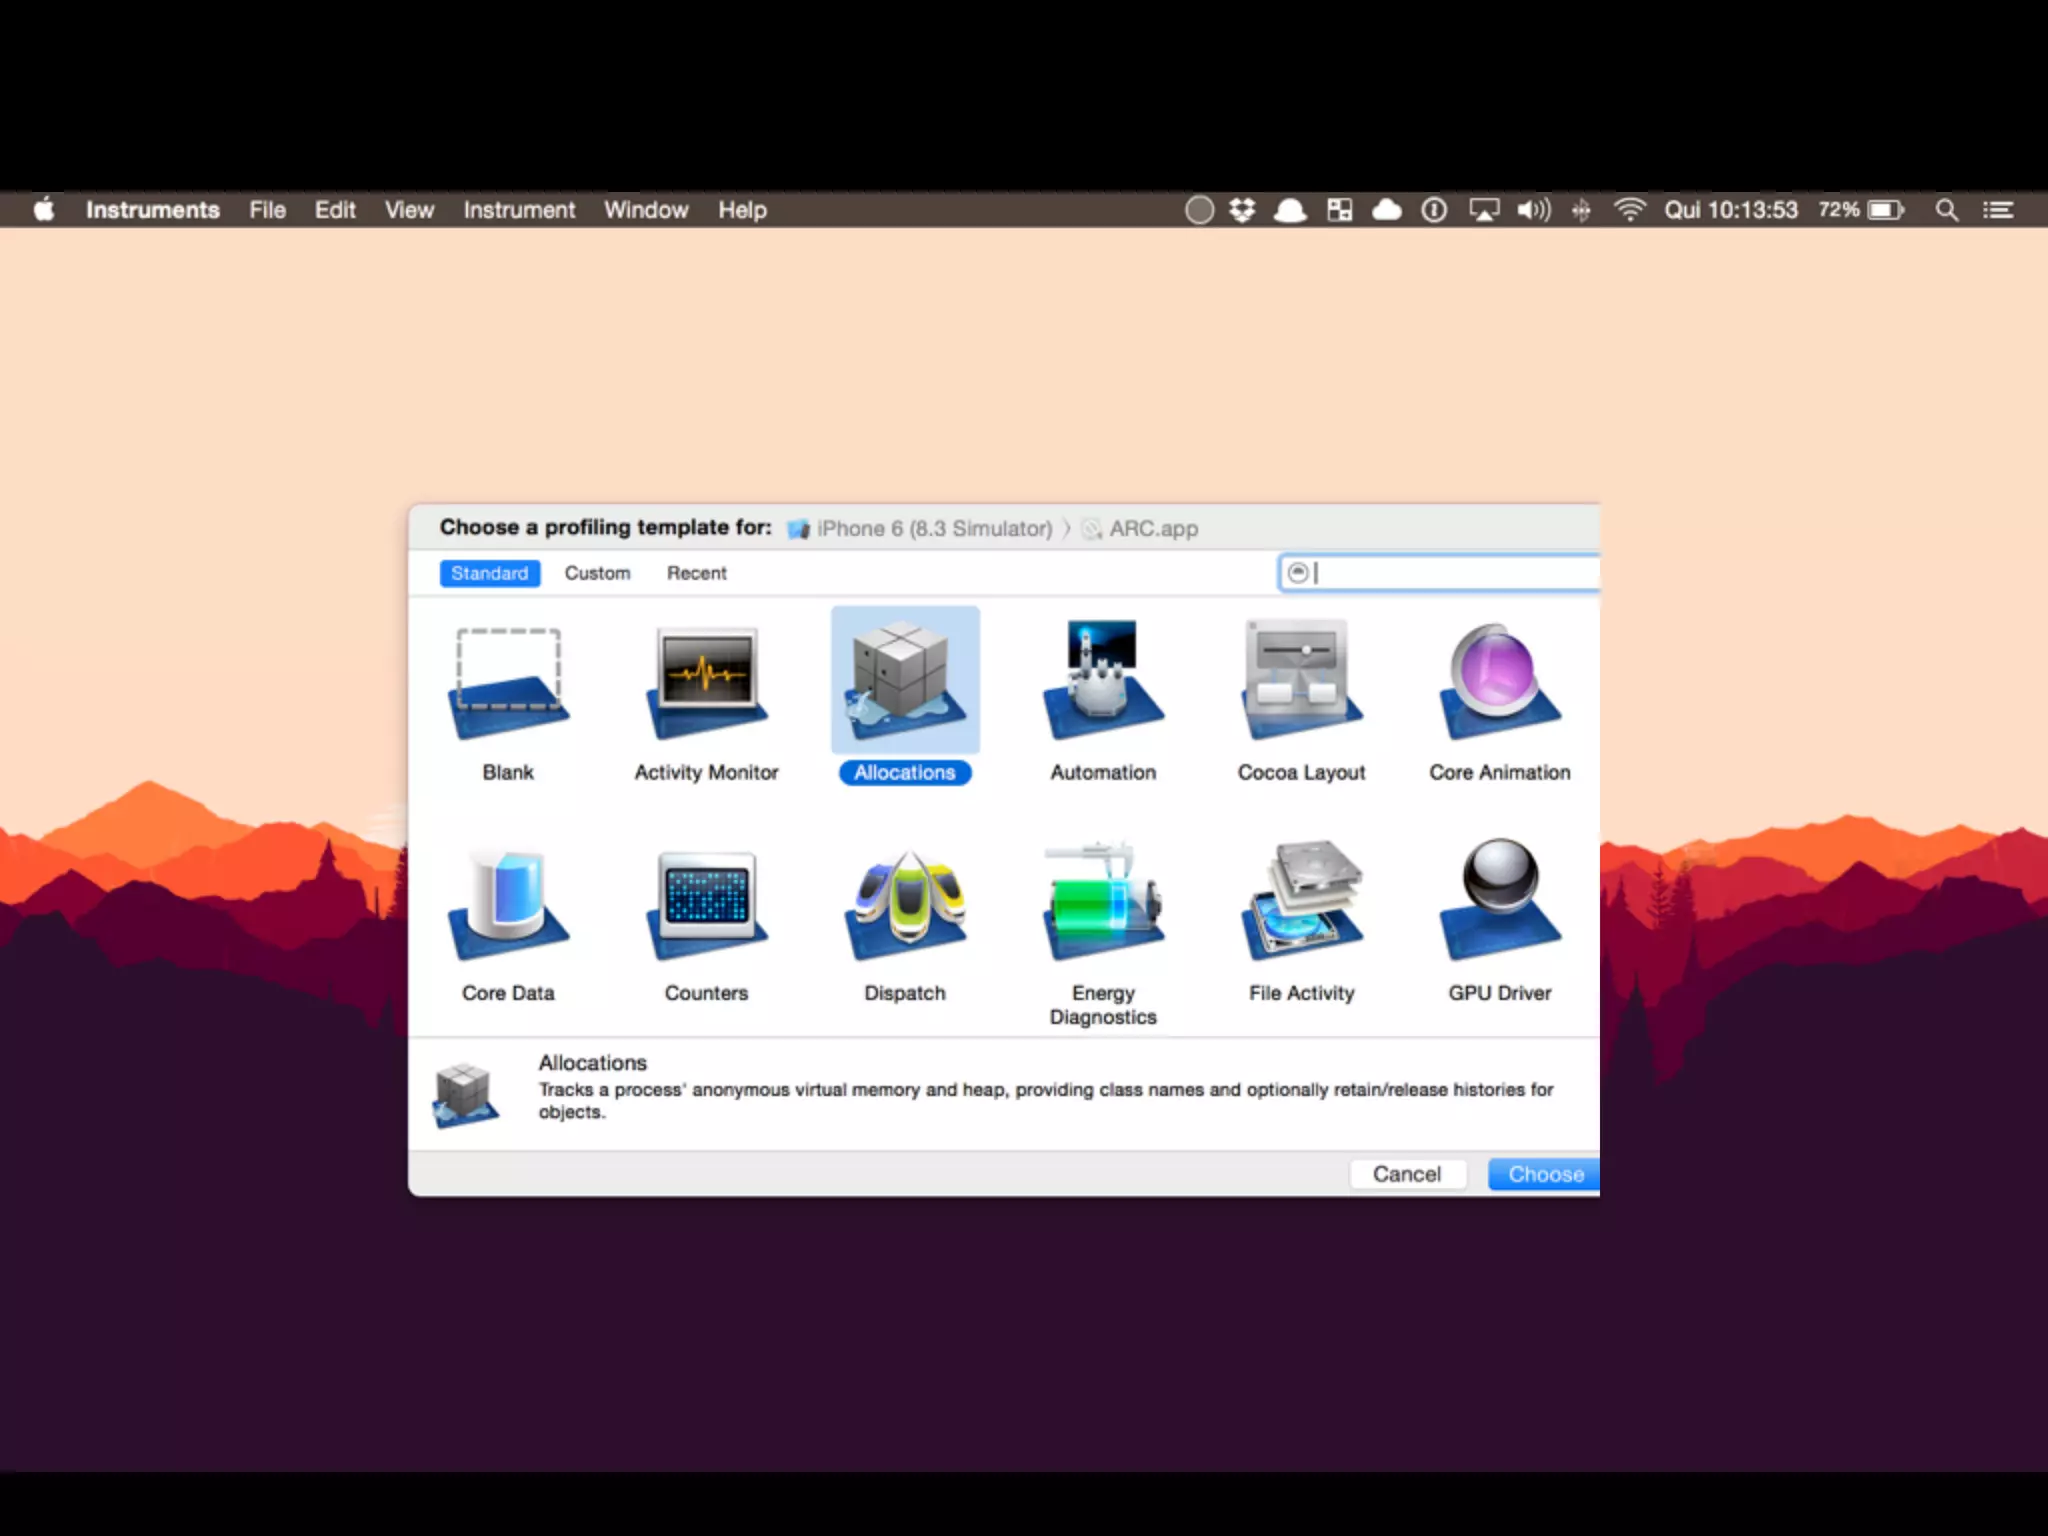Pick the Core Data template icon
The height and width of the screenshot is (1536, 2048).
[508, 904]
